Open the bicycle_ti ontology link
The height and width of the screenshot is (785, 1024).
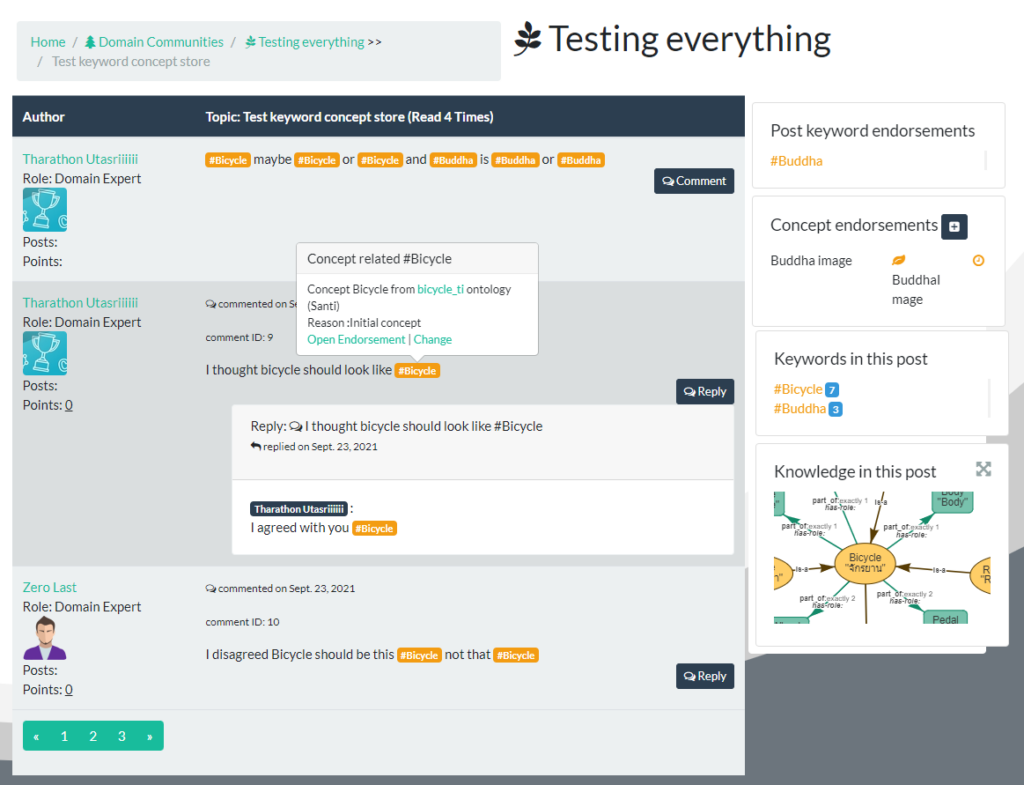point(440,289)
